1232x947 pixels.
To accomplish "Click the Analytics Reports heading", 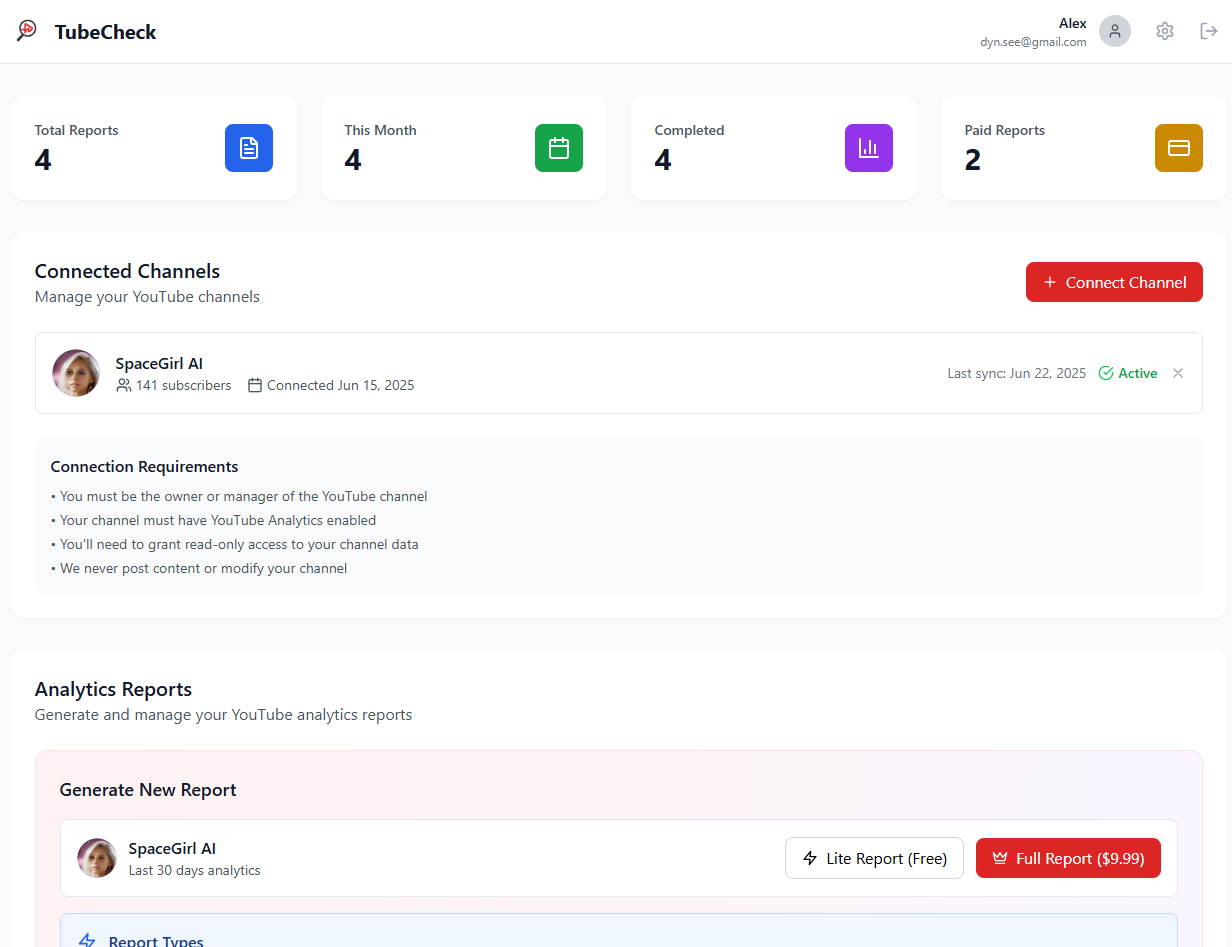I will [x=113, y=689].
